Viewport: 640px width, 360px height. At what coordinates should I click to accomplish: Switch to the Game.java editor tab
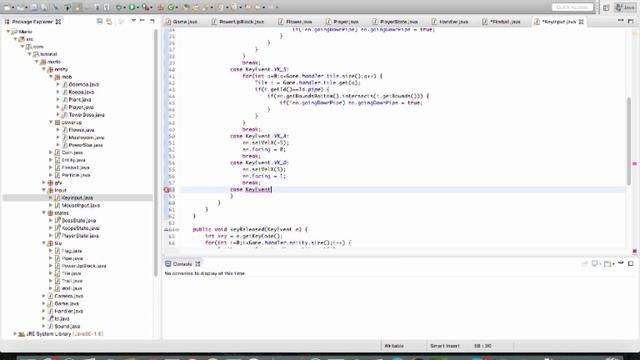click(x=182, y=22)
